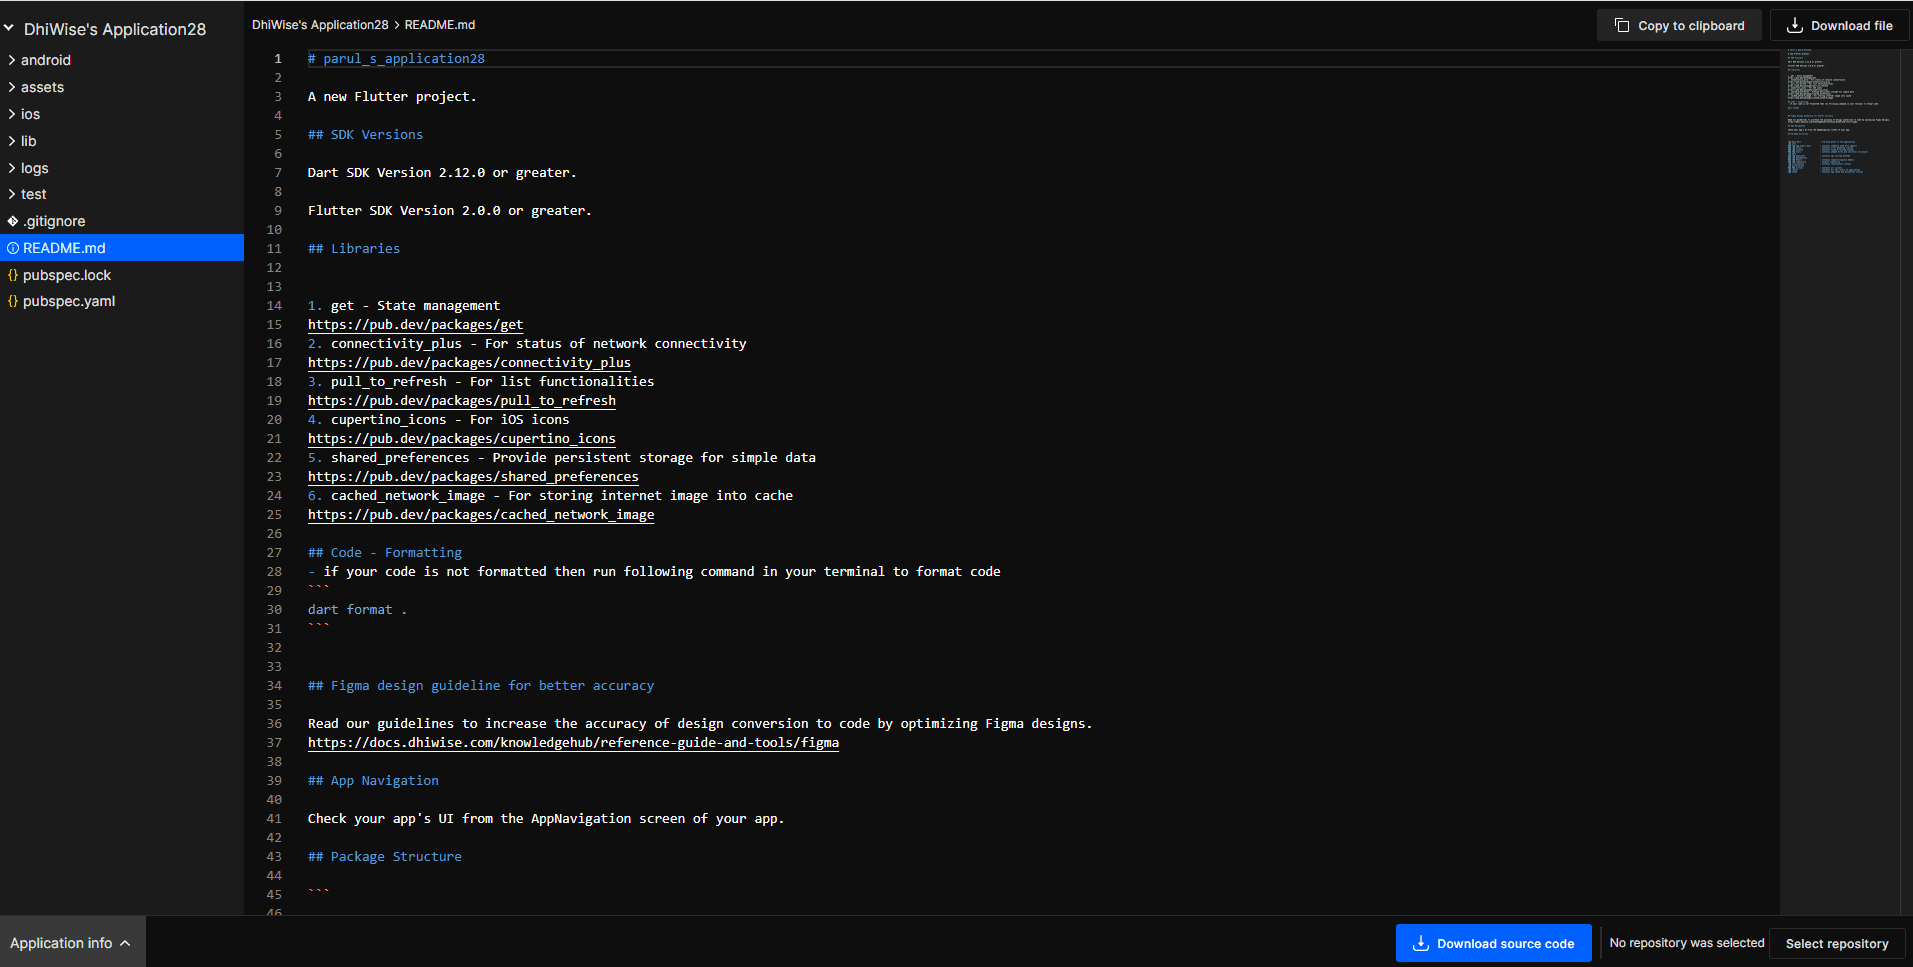Open the cupertino_icons package link

(462, 439)
